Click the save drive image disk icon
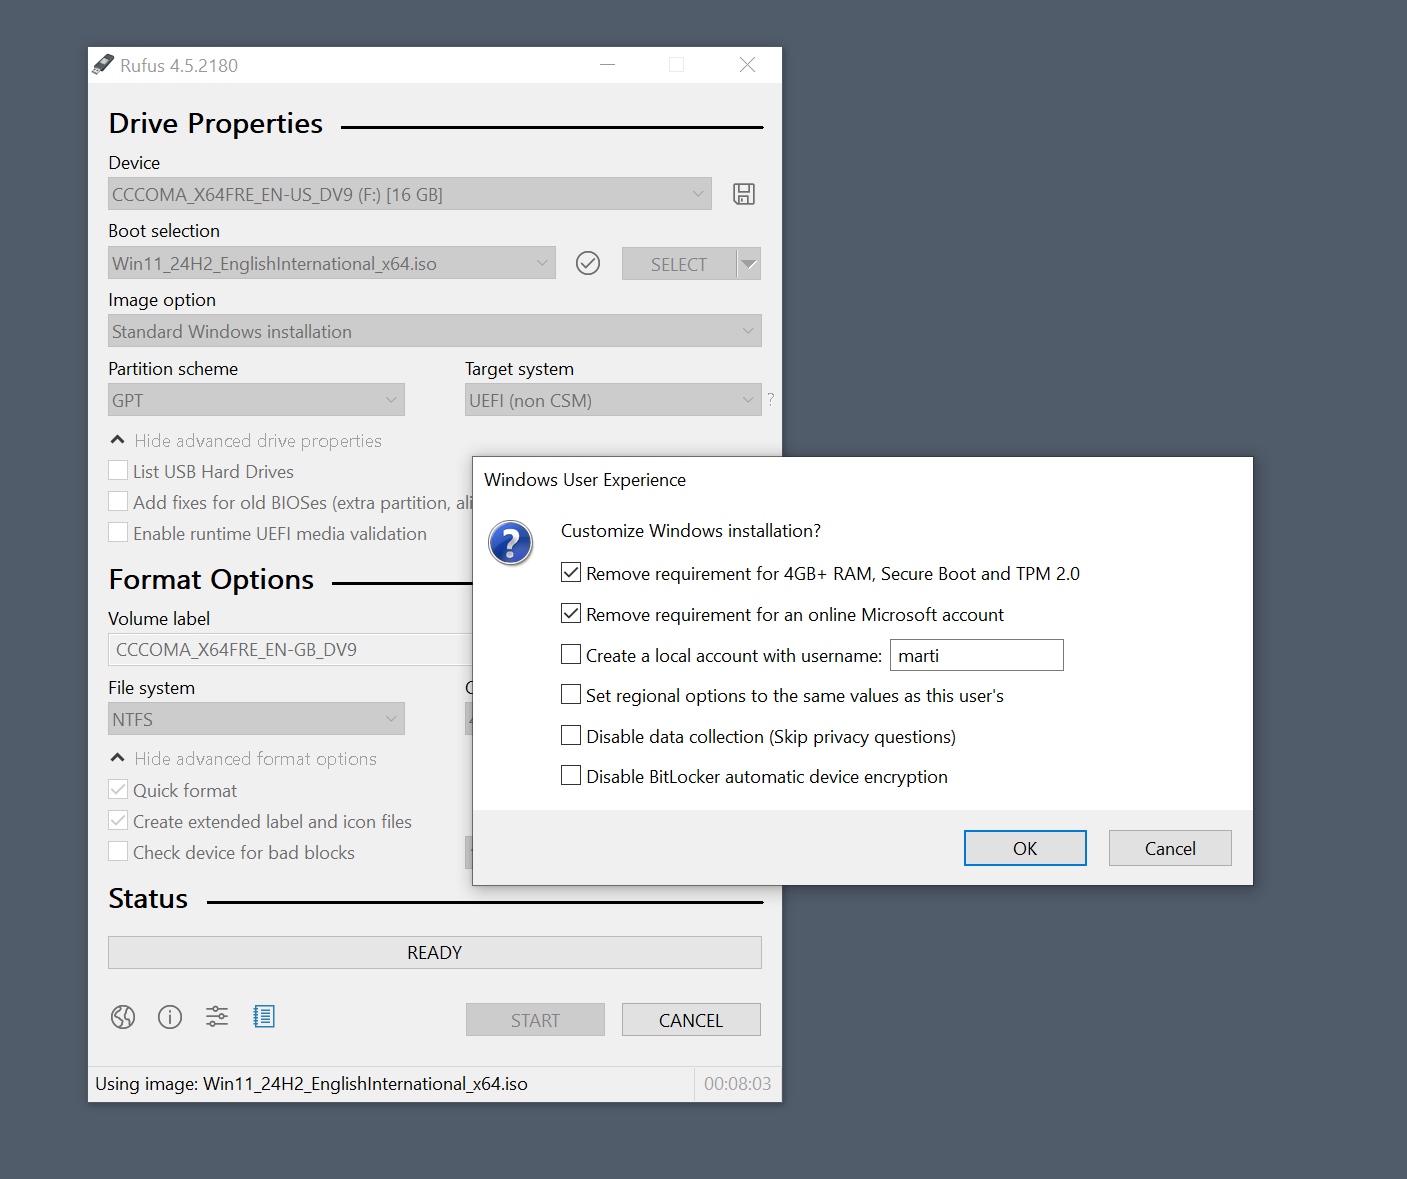Screen dimensions: 1407x1179 (x=744, y=194)
